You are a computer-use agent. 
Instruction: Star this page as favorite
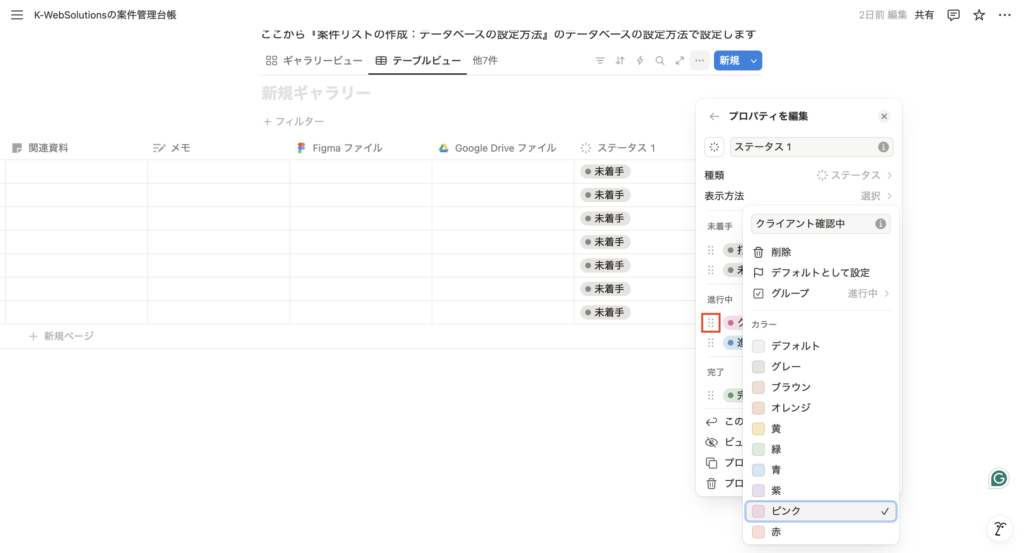[x=979, y=15]
